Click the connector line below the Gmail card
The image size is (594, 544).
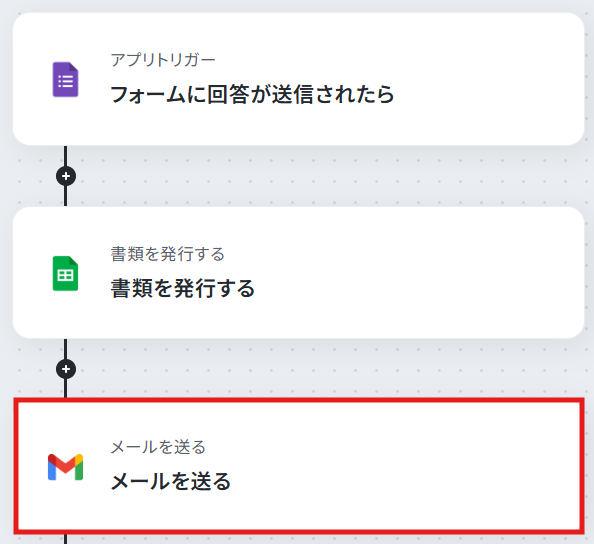click(x=66, y=539)
